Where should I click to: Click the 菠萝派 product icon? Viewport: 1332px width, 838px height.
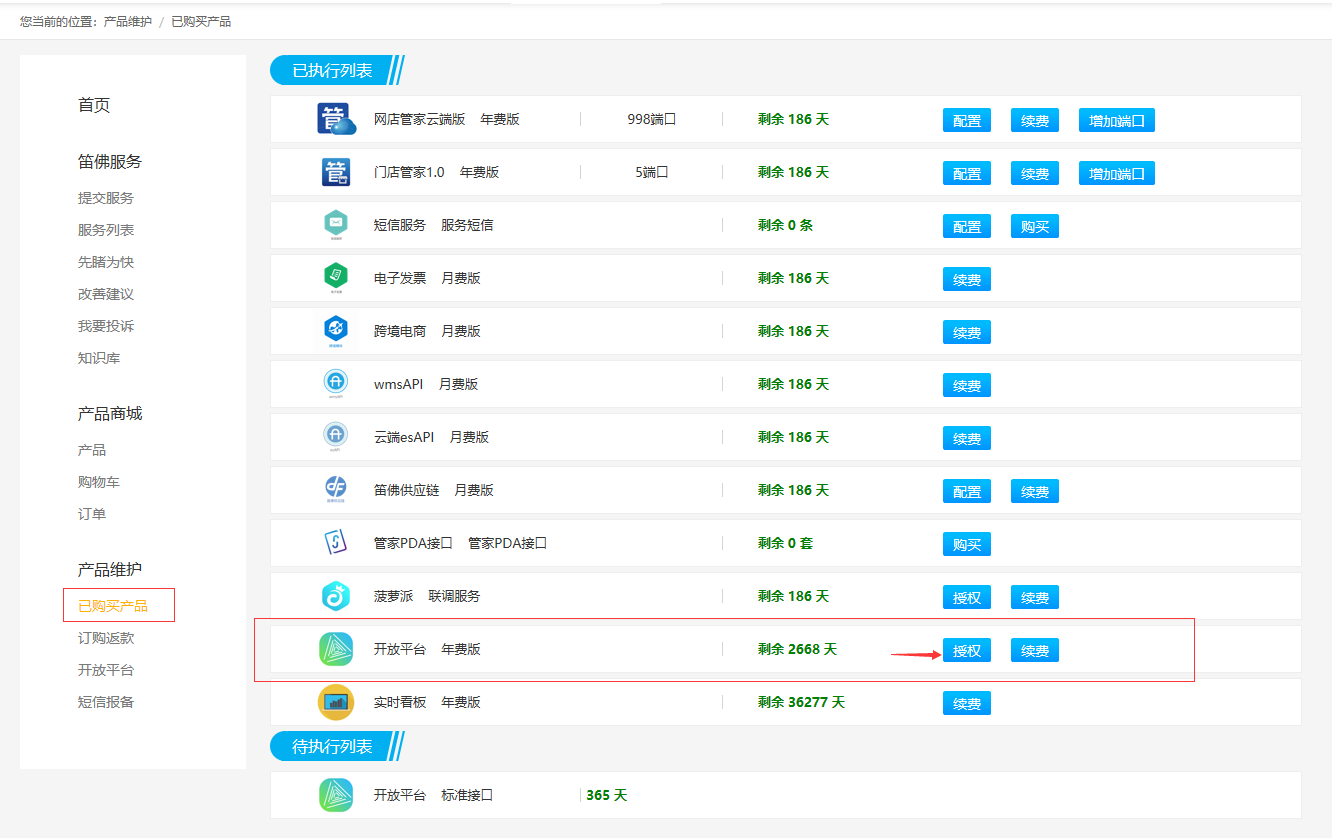pyautogui.click(x=336, y=596)
